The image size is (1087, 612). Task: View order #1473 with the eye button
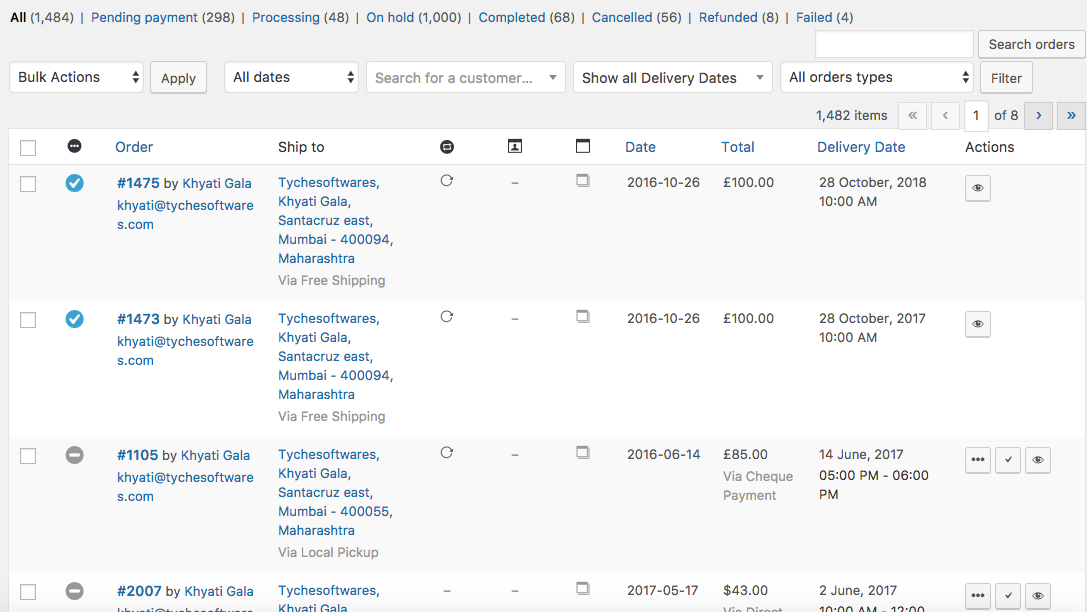[977, 324]
